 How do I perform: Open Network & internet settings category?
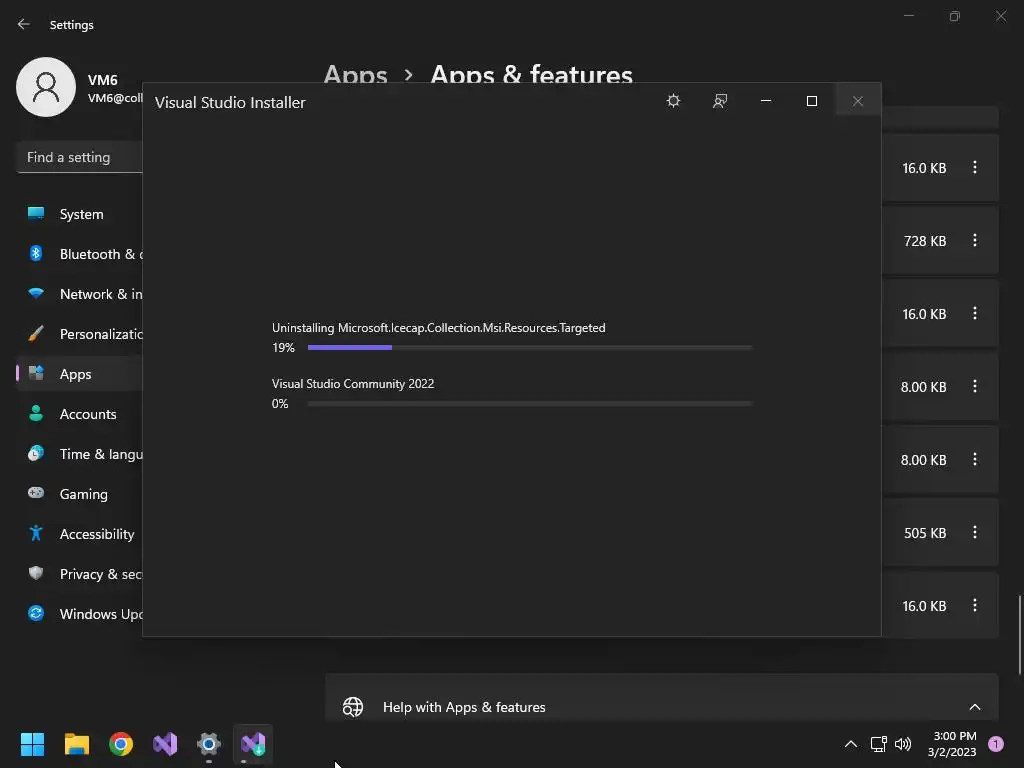pos(78,294)
